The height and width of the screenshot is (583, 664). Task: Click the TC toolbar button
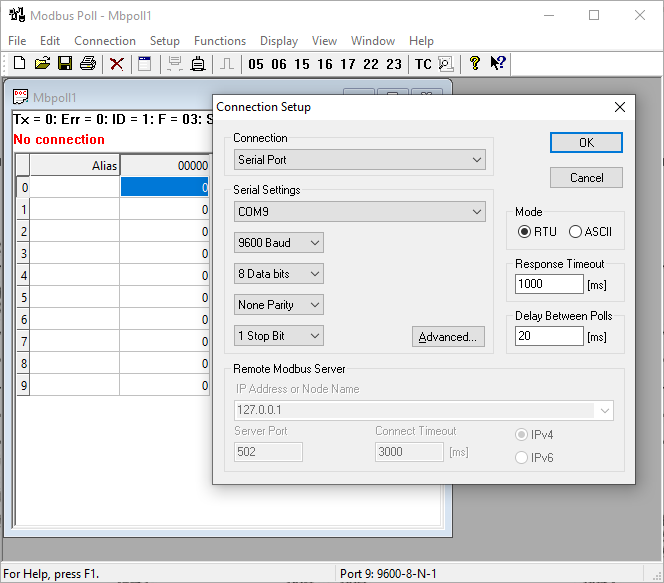[x=423, y=64]
